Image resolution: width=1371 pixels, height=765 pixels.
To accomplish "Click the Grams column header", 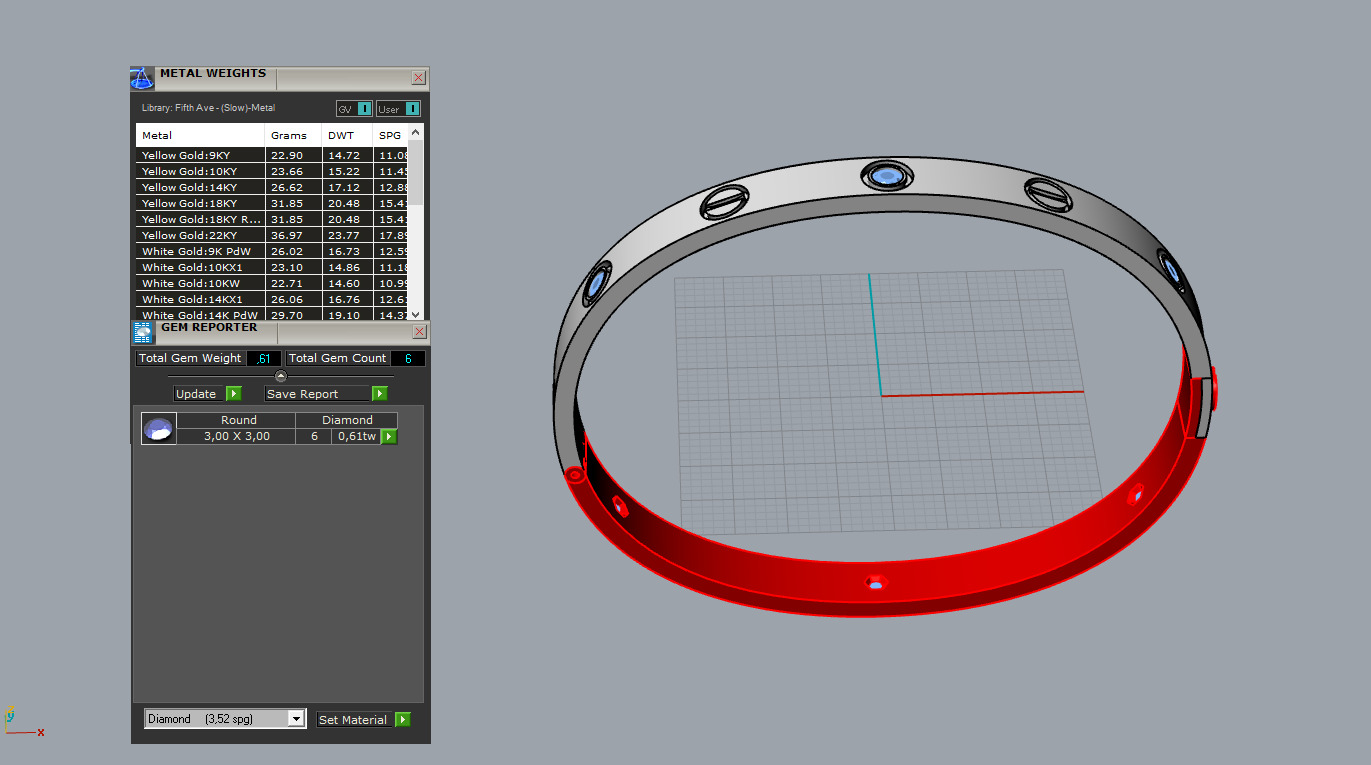I will (x=293, y=135).
